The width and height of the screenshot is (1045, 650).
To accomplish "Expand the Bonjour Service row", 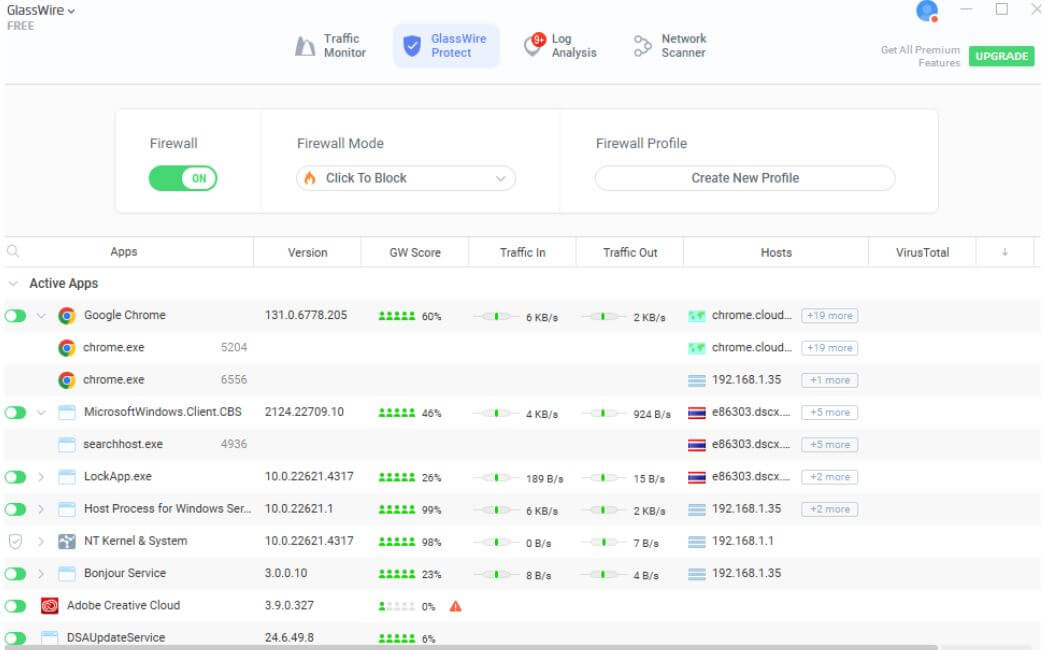I will click(x=41, y=573).
